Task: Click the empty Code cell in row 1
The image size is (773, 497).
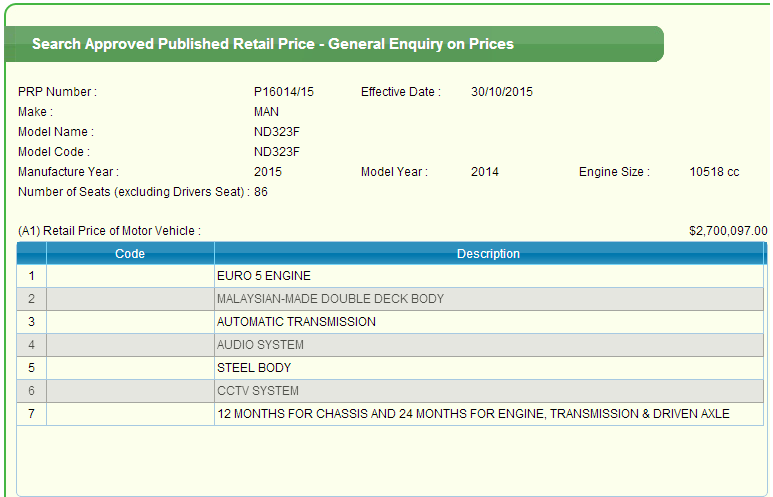Action: coord(130,276)
